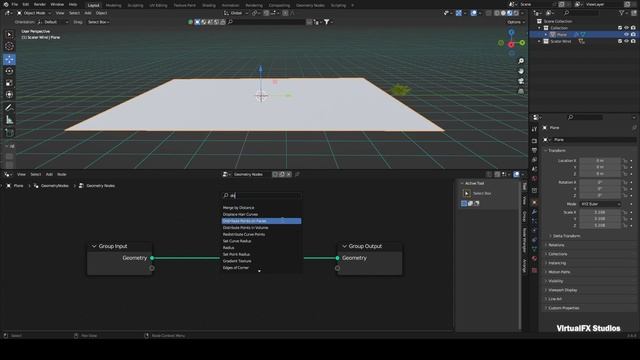This screenshot has height=360, width=640.
Task: Open the File menu
Action: pyautogui.click(x=15, y=4)
